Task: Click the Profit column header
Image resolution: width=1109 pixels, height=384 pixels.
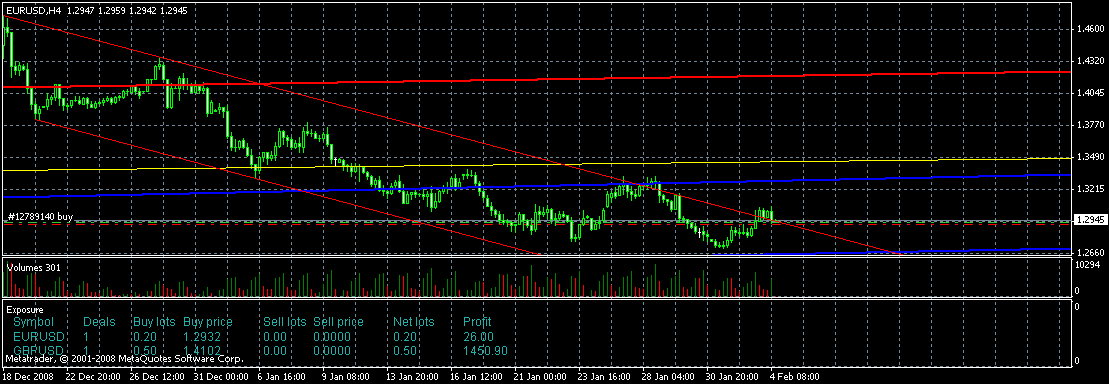Action: point(477,322)
